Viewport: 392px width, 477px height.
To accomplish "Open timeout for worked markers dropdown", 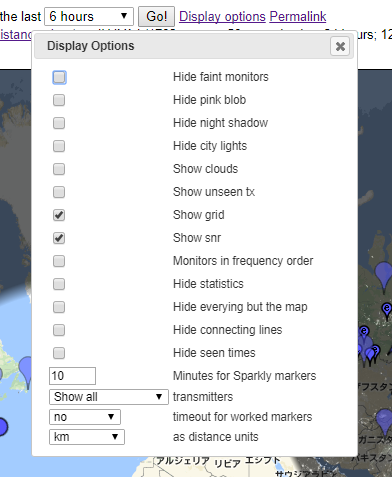I will [x=85, y=417].
